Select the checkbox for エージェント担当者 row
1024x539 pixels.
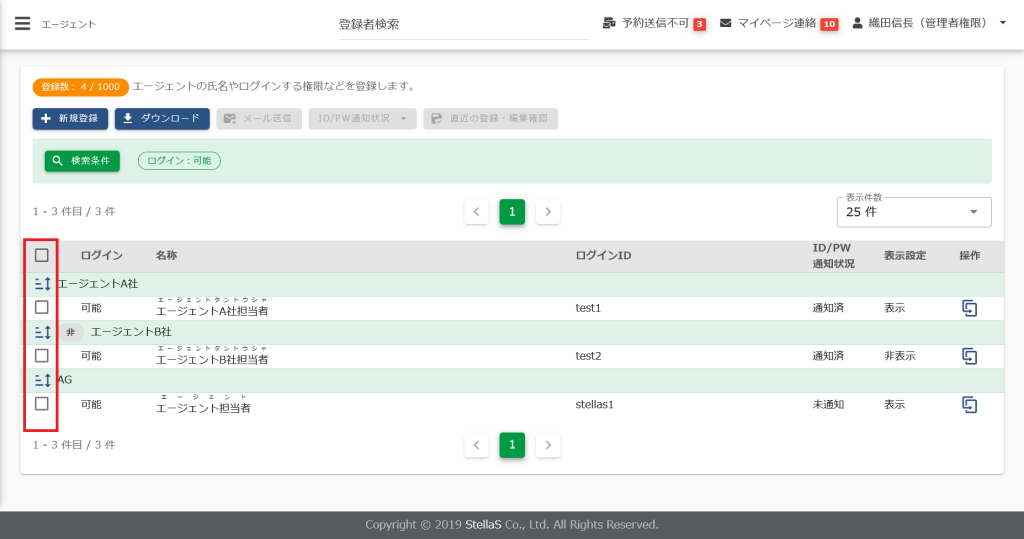(x=42, y=404)
